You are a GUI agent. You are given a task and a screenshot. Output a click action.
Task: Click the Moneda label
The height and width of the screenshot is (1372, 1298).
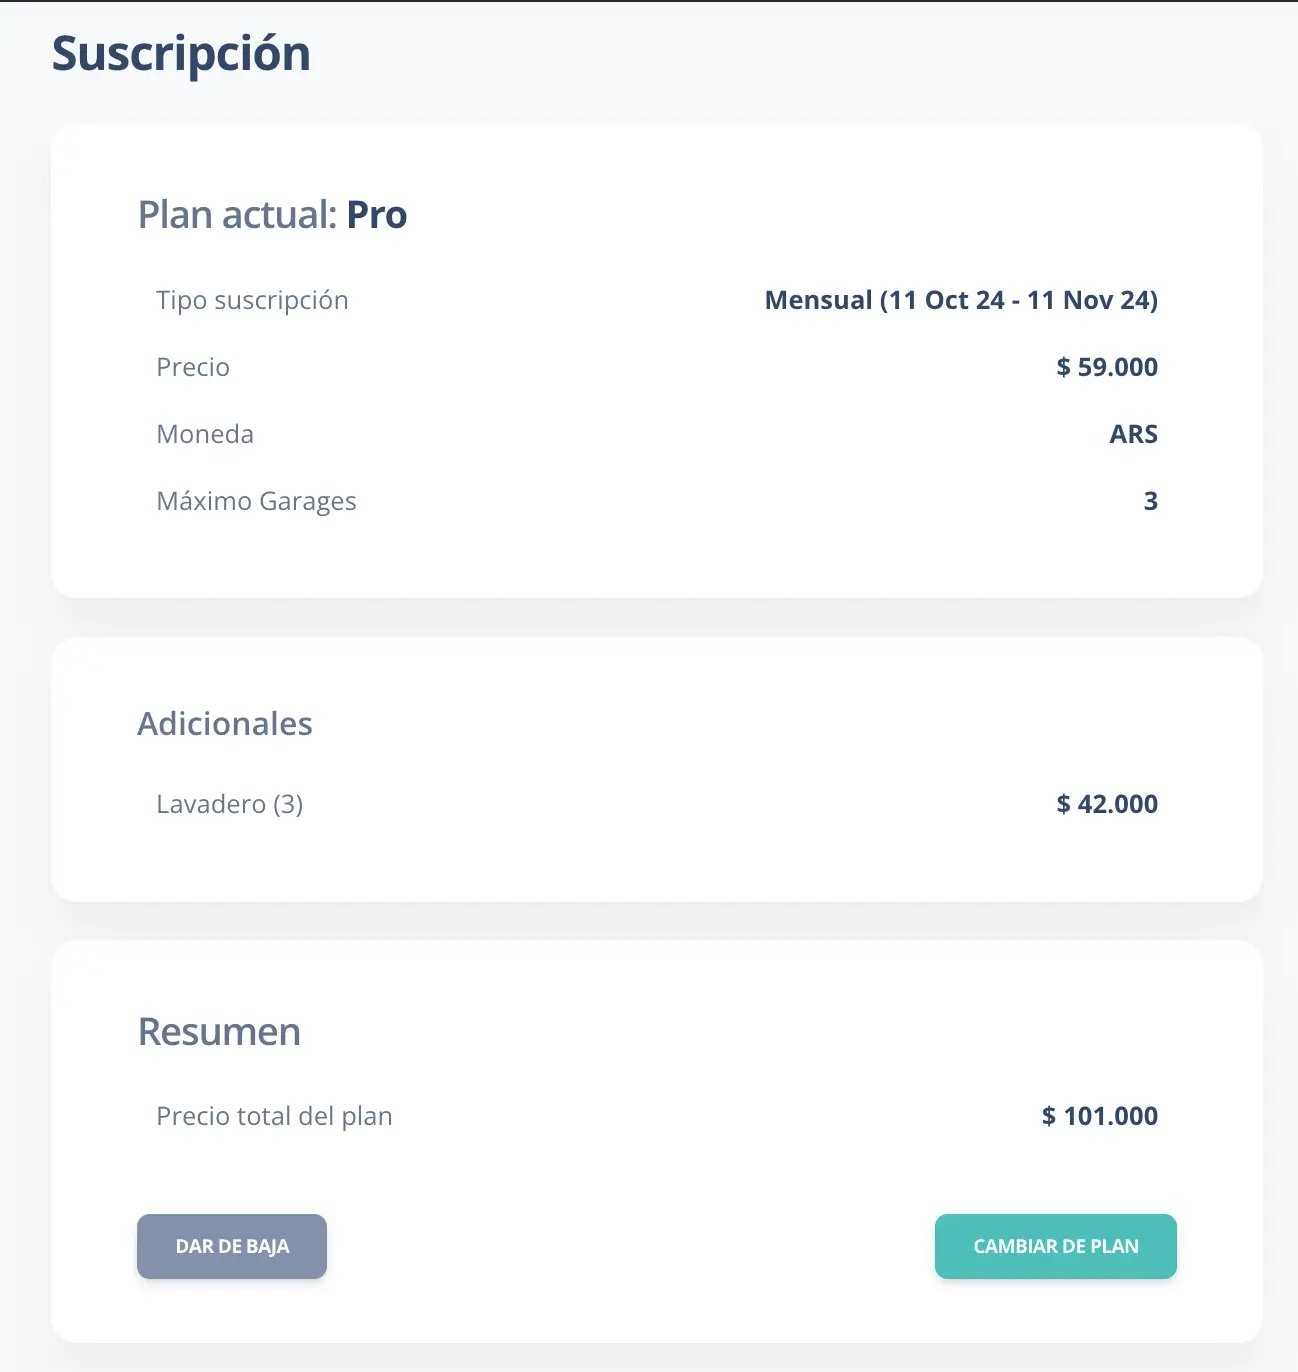[x=205, y=434]
